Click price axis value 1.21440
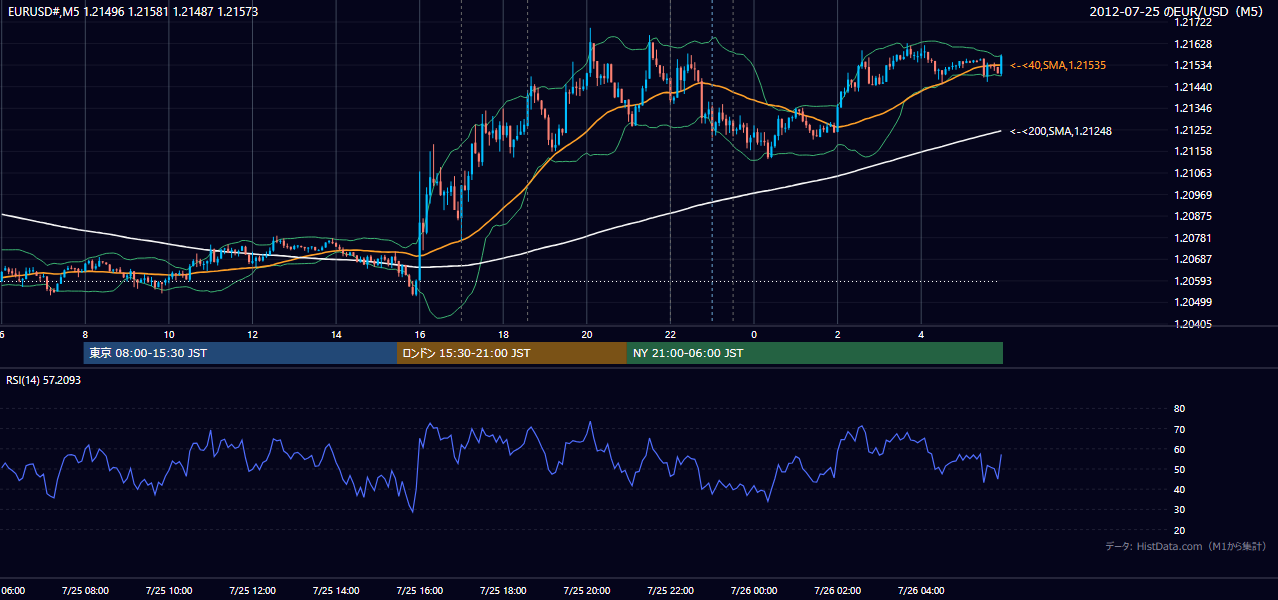This screenshot has height=600, width=1278. pyautogui.click(x=1194, y=87)
